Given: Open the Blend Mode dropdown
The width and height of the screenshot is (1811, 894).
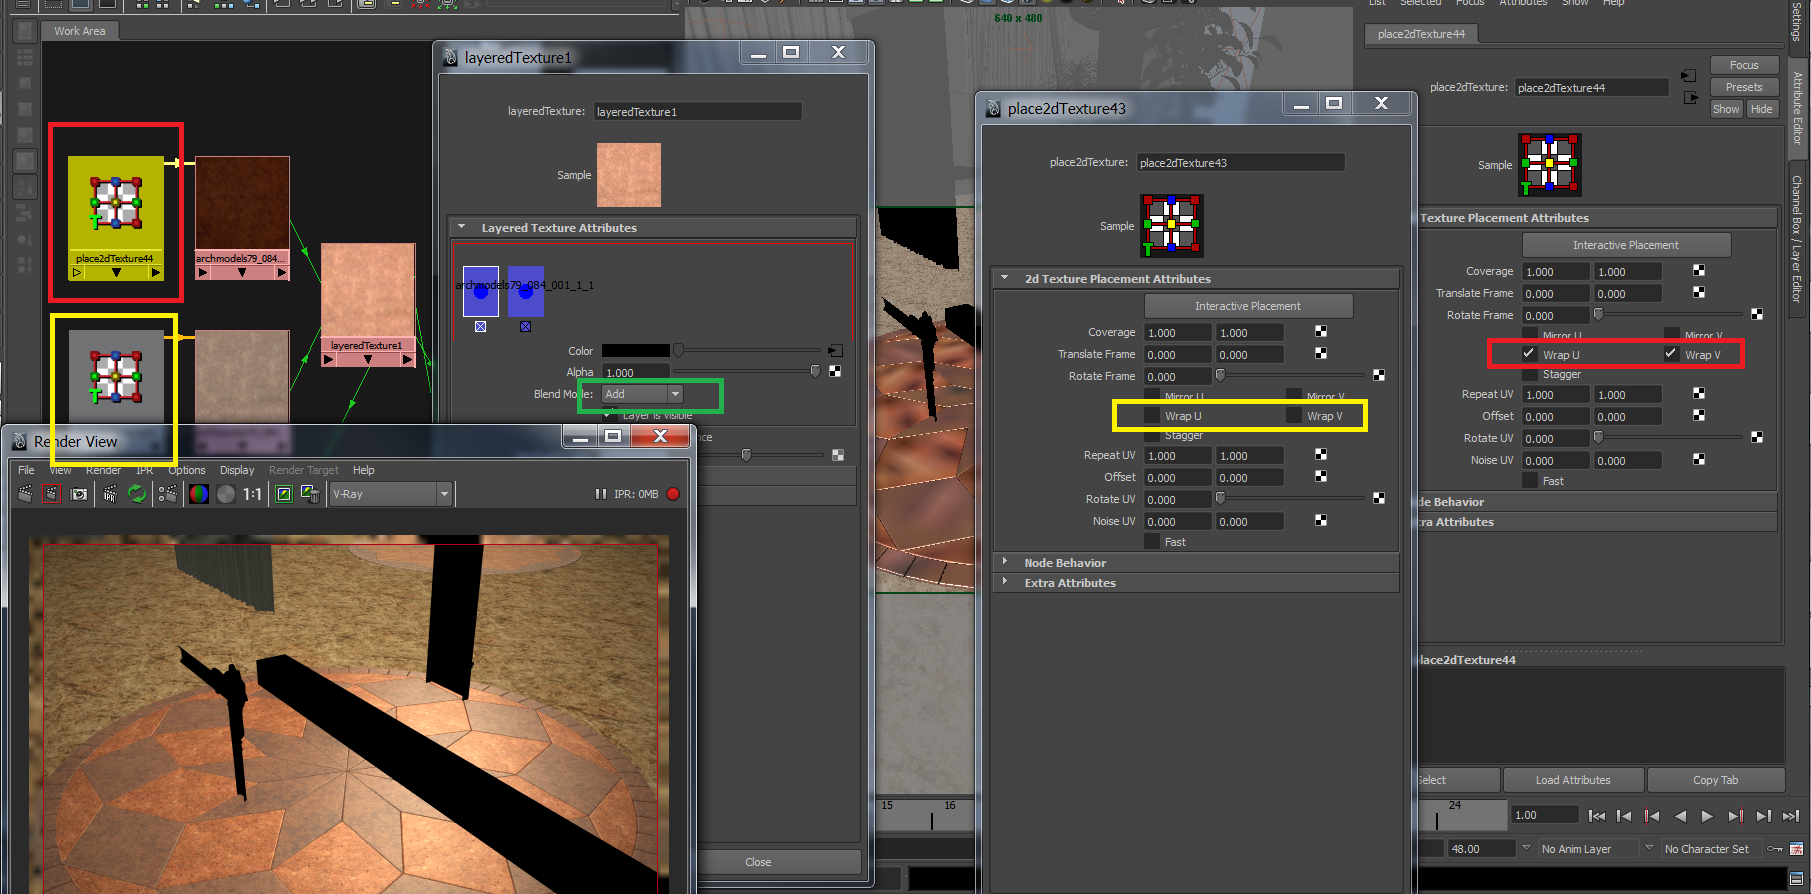Looking at the screenshot, I should click(x=643, y=394).
